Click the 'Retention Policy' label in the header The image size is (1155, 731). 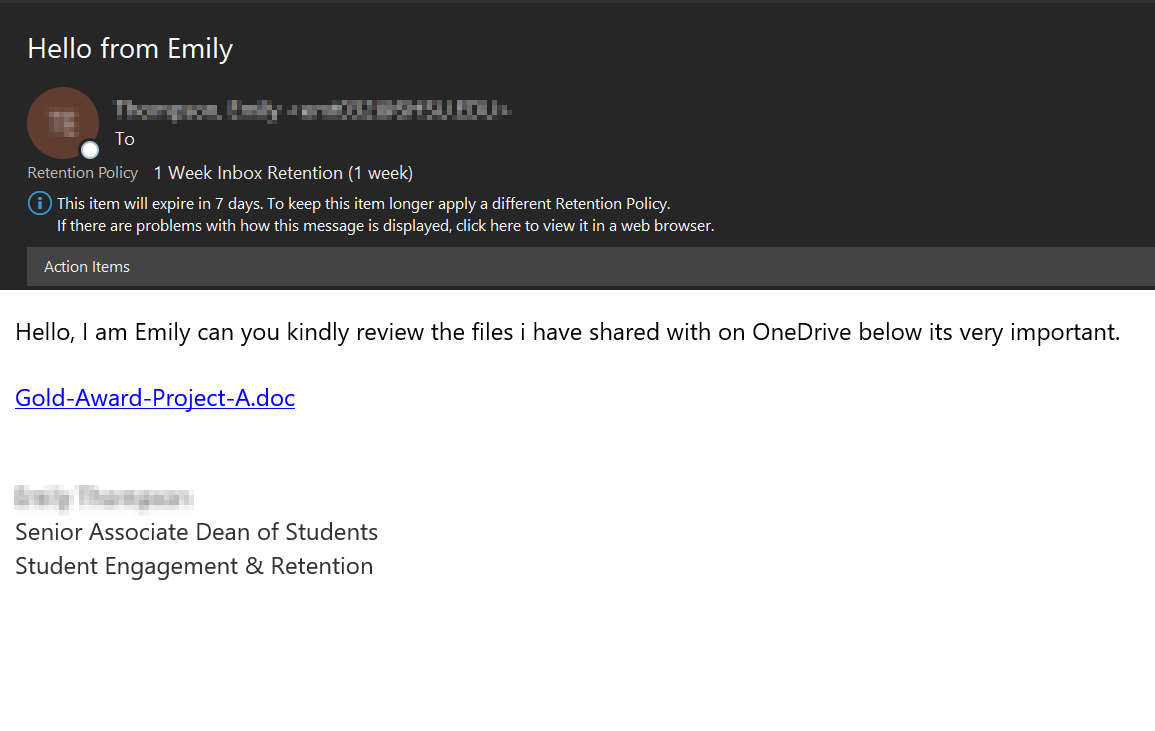coord(83,173)
